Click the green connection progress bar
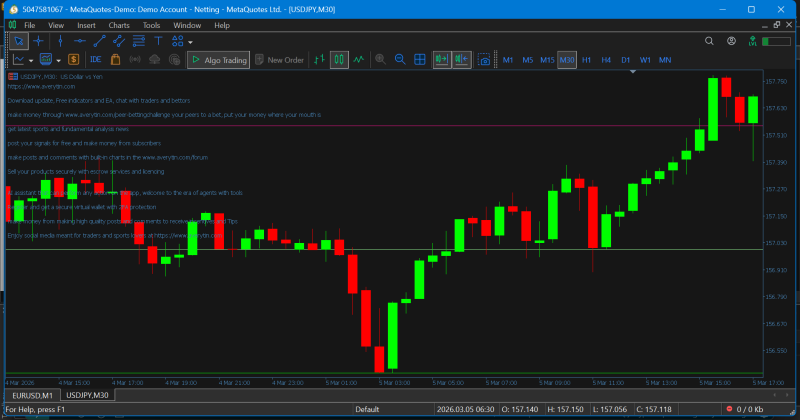 [776, 41]
